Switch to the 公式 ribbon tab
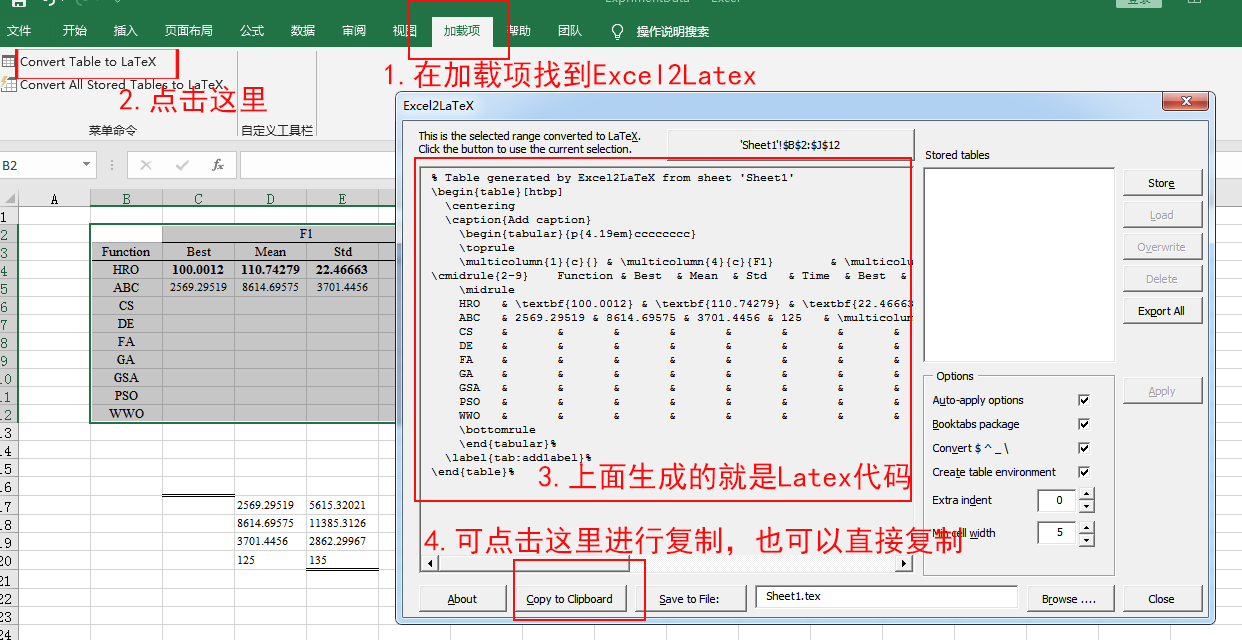Viewport: 1242px width, 640px height. (x=251, y=30)
